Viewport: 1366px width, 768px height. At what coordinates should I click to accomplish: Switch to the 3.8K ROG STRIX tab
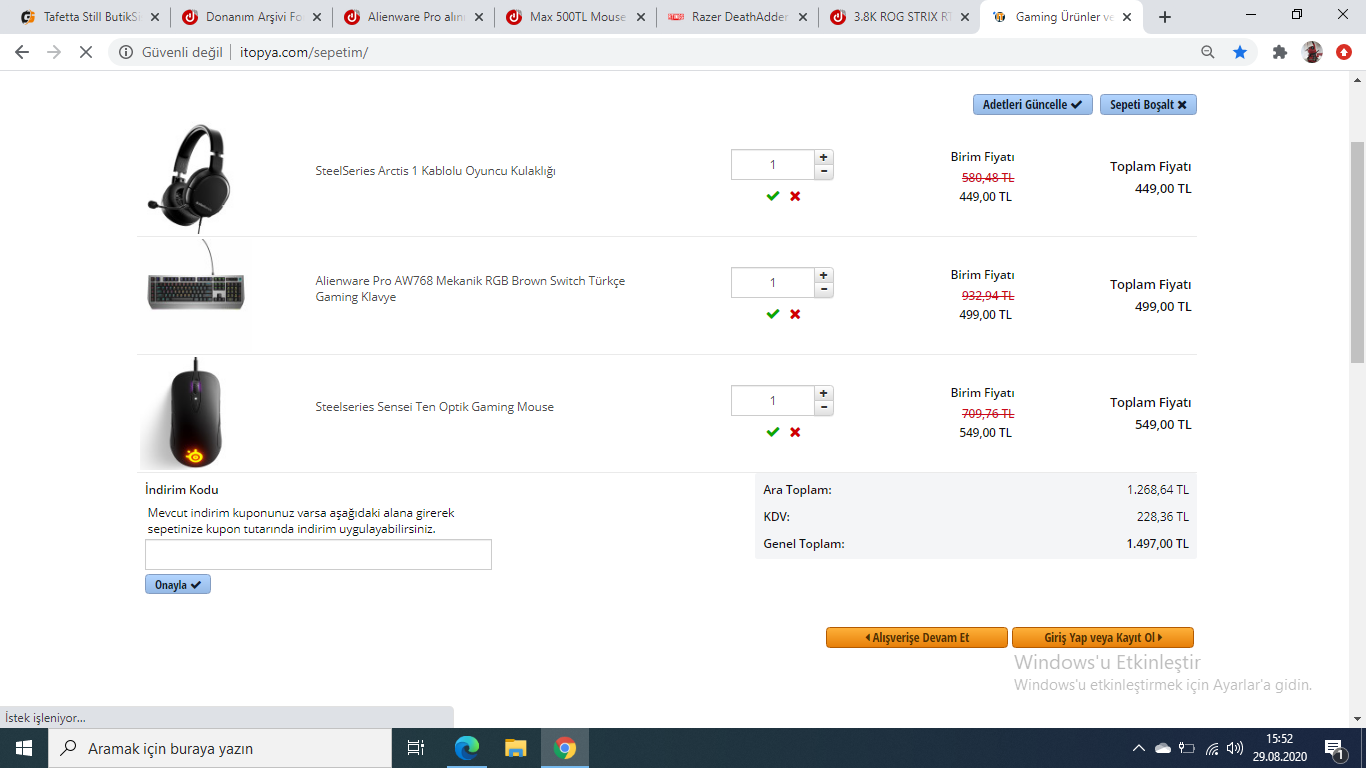899,17
